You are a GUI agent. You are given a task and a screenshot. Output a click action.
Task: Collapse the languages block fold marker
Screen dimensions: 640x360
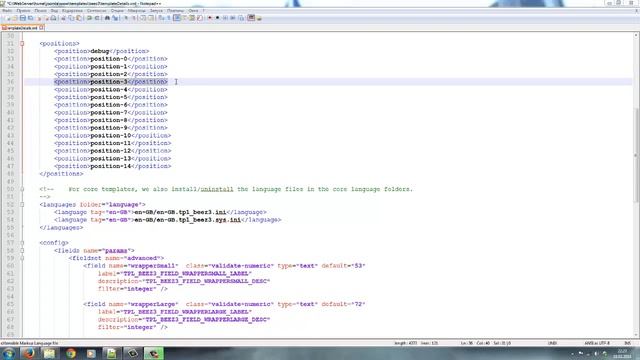(22, 204)
